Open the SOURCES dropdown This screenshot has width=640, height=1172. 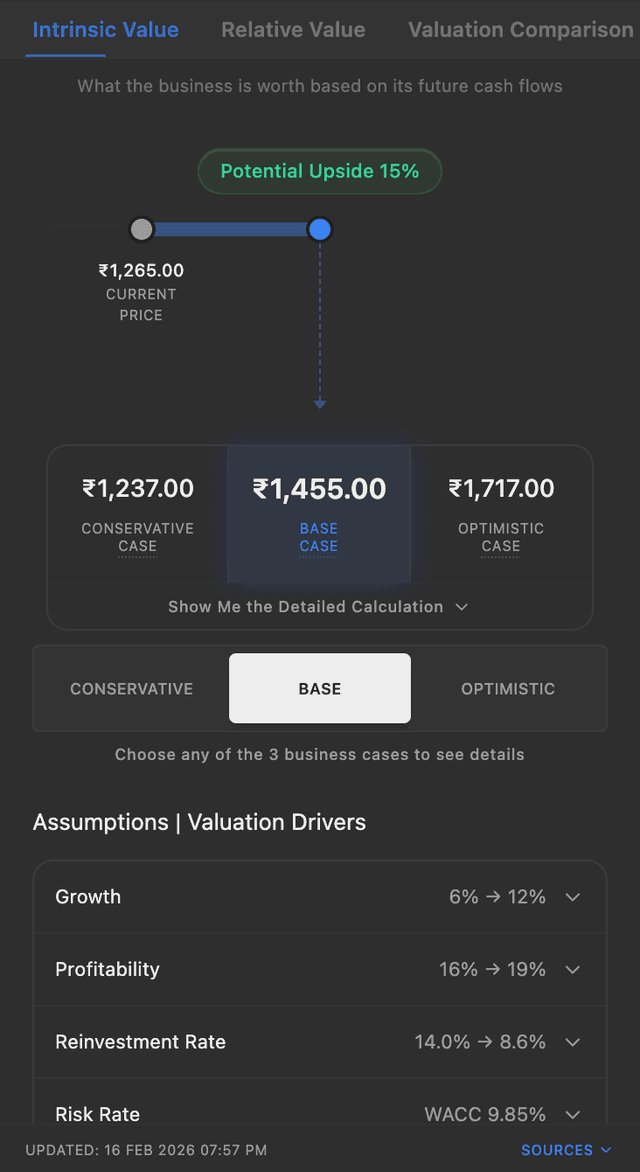(567, 1150)
